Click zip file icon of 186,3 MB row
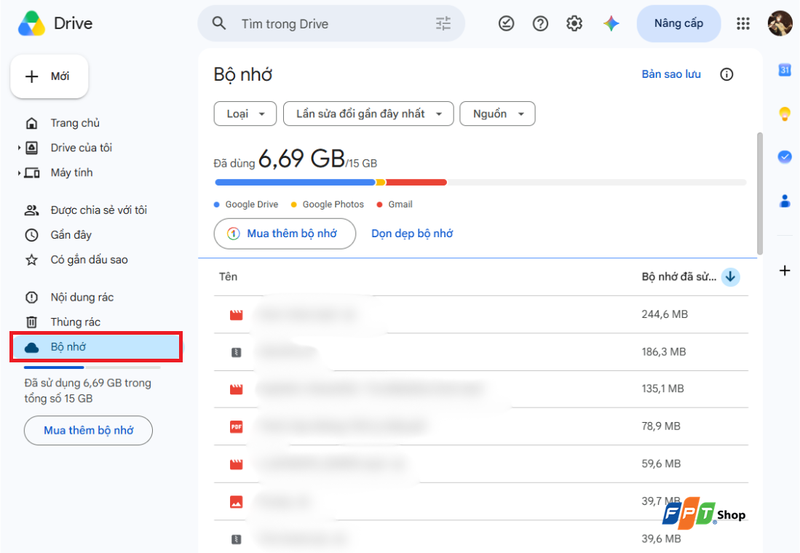The height and width of the screenshot is (553, 800). coord(236,352)
